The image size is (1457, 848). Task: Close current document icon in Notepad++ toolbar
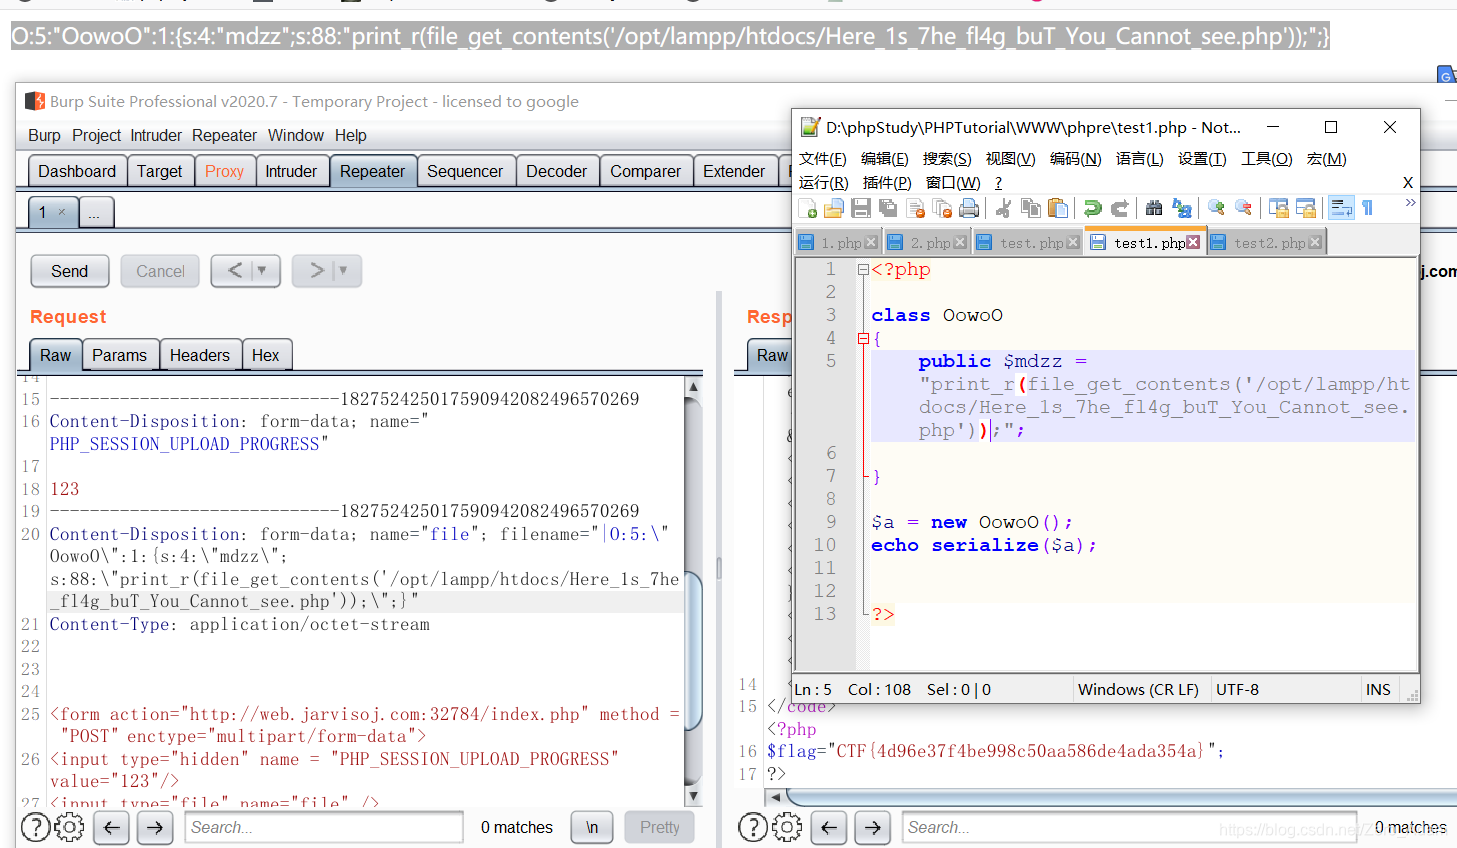click(915, 208)
